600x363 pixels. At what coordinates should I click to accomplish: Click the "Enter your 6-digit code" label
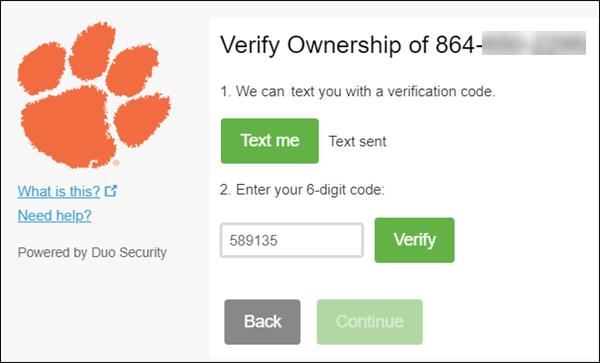point(302,190)
